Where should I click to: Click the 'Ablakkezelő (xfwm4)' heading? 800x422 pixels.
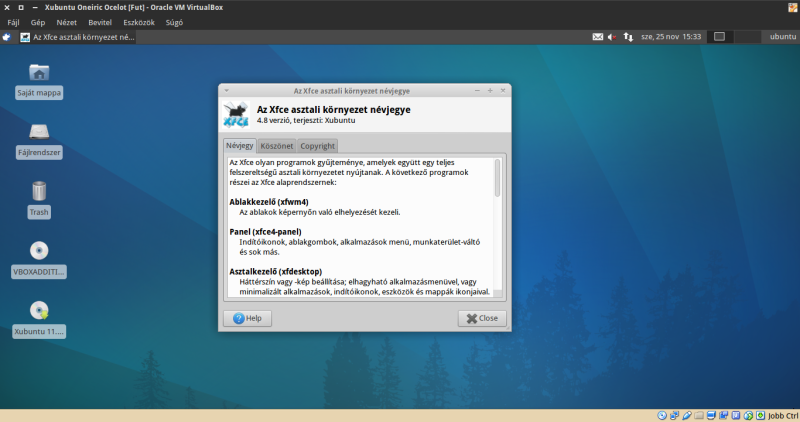coord(269,202)
